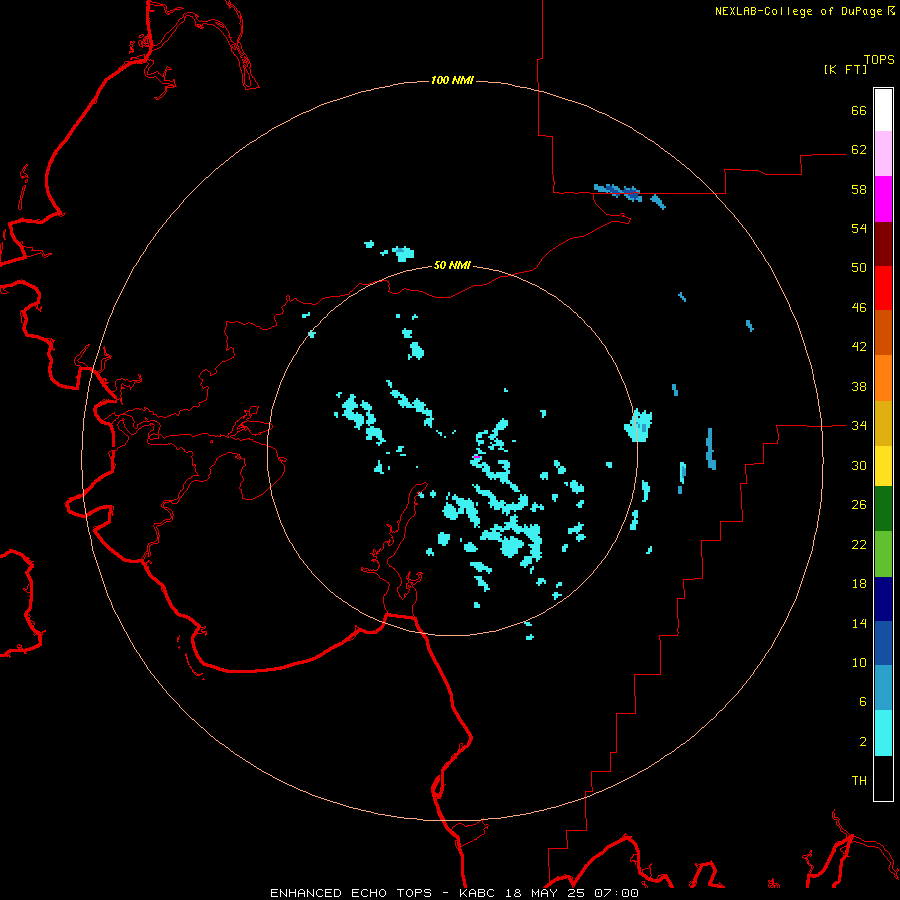Click the 50 legend value
The width and height of the screenshot is (900, 900).
pyautogui.click(x=859, y=267)
